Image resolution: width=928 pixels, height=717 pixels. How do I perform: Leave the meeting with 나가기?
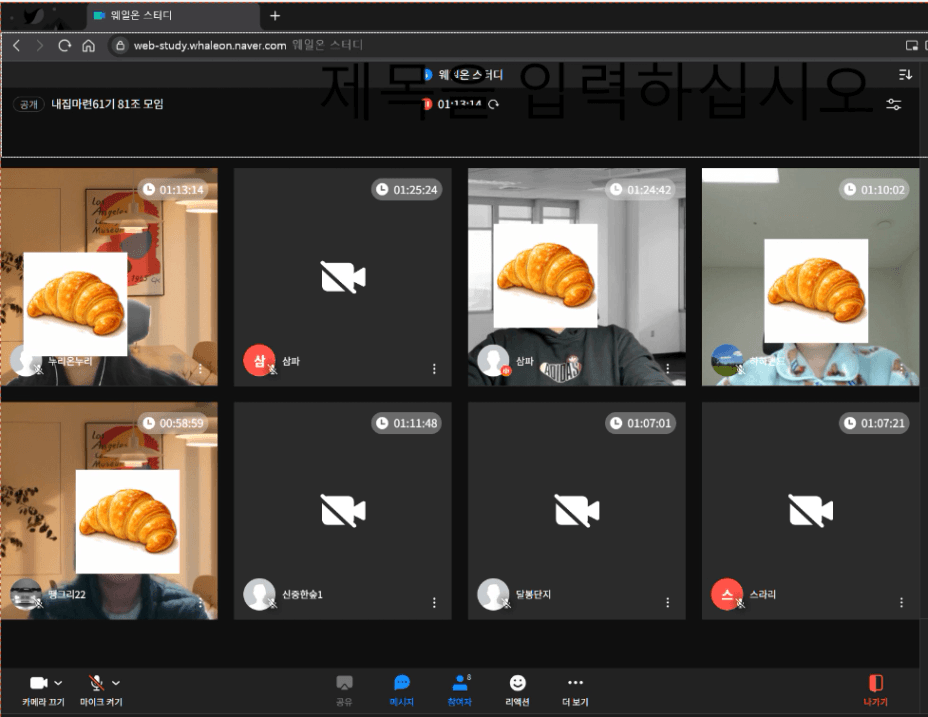pyautogui.click(x=875, y=688)
